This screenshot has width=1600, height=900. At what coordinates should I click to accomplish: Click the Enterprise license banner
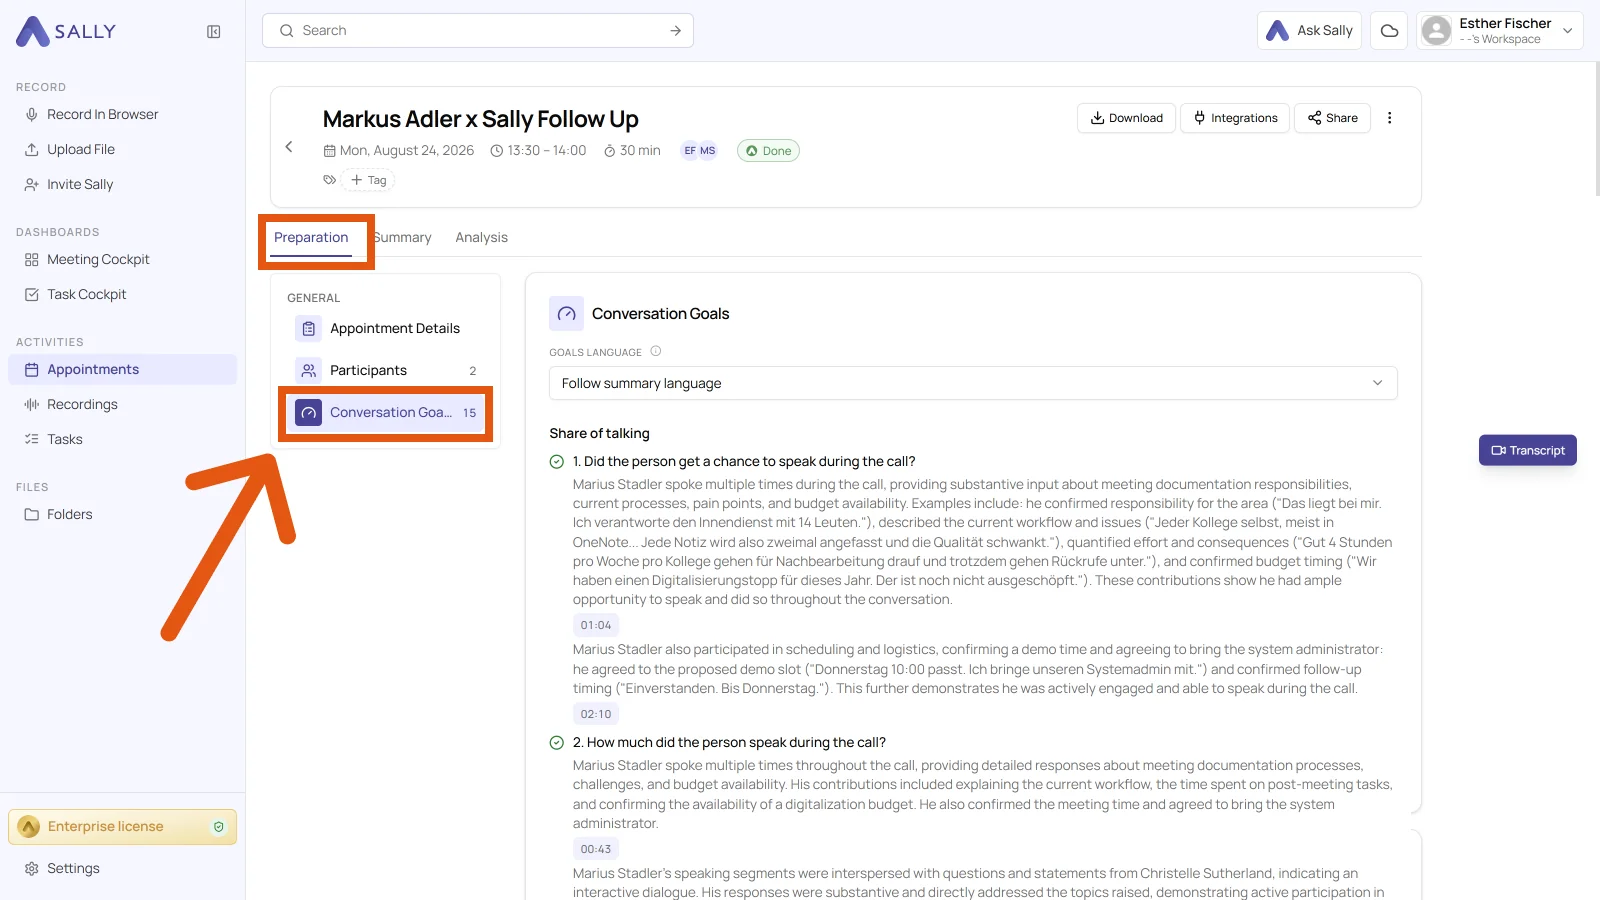tap(123, 827)
